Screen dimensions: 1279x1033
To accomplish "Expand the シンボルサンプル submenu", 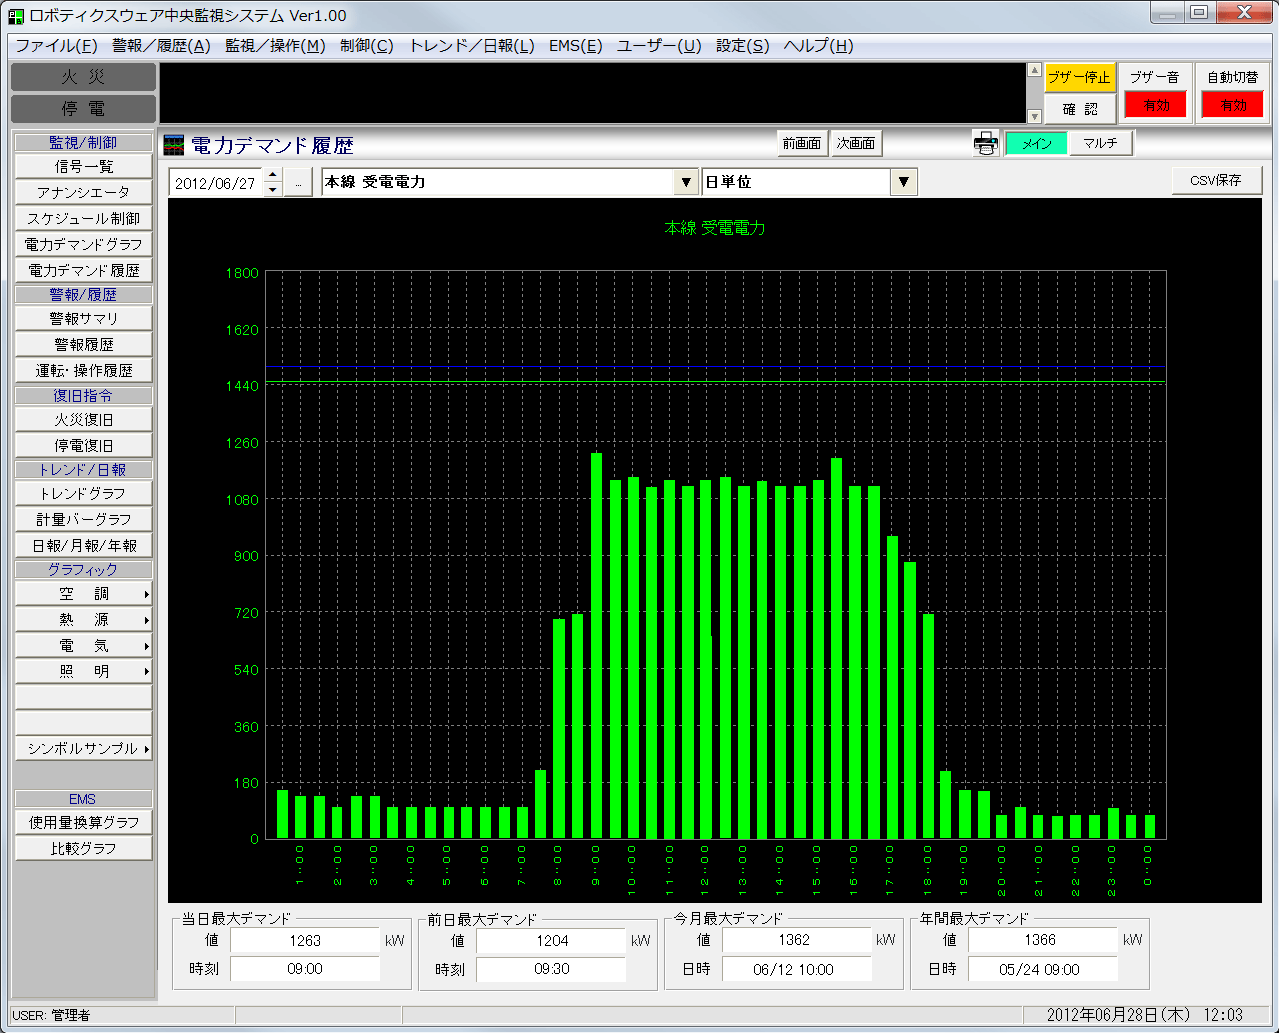I will click(84, 748).
